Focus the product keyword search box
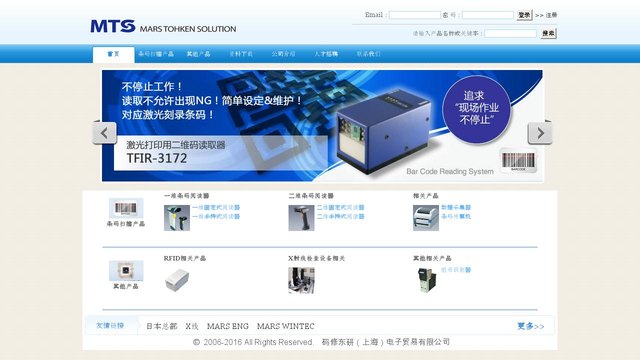The width and height of the screenshot is (640, 360). pyautogui.click(x=511, y=33)
